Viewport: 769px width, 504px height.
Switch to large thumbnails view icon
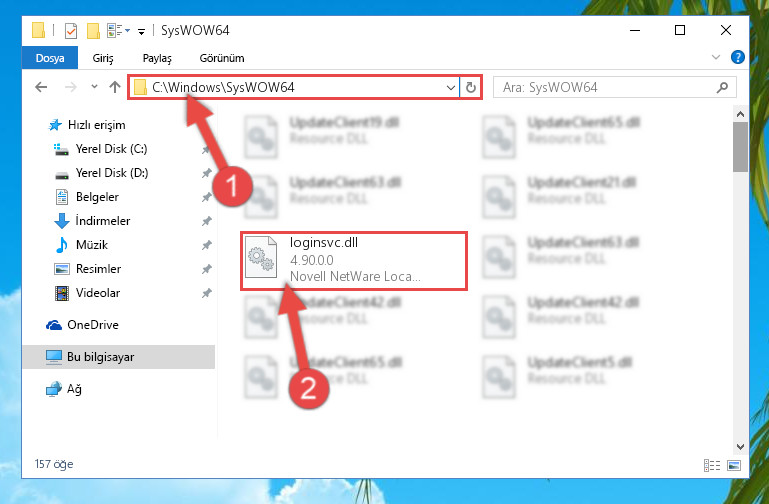point(735,466)
